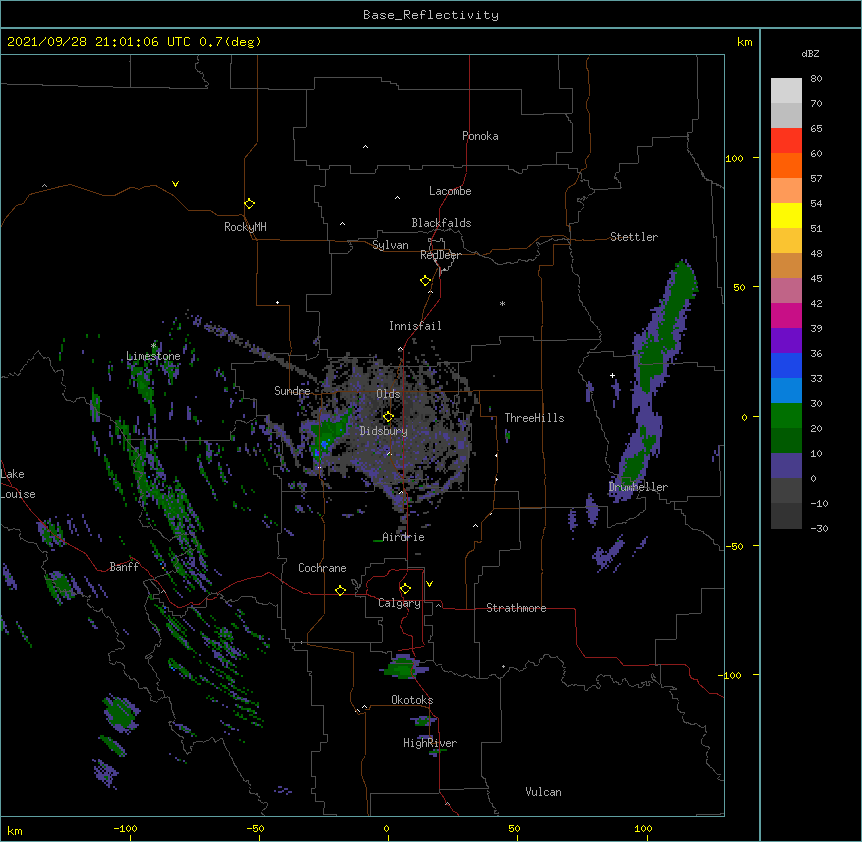The image size is (862, 842).
Task: Click the Lake Louise label
Action: (x=18, y=484)
